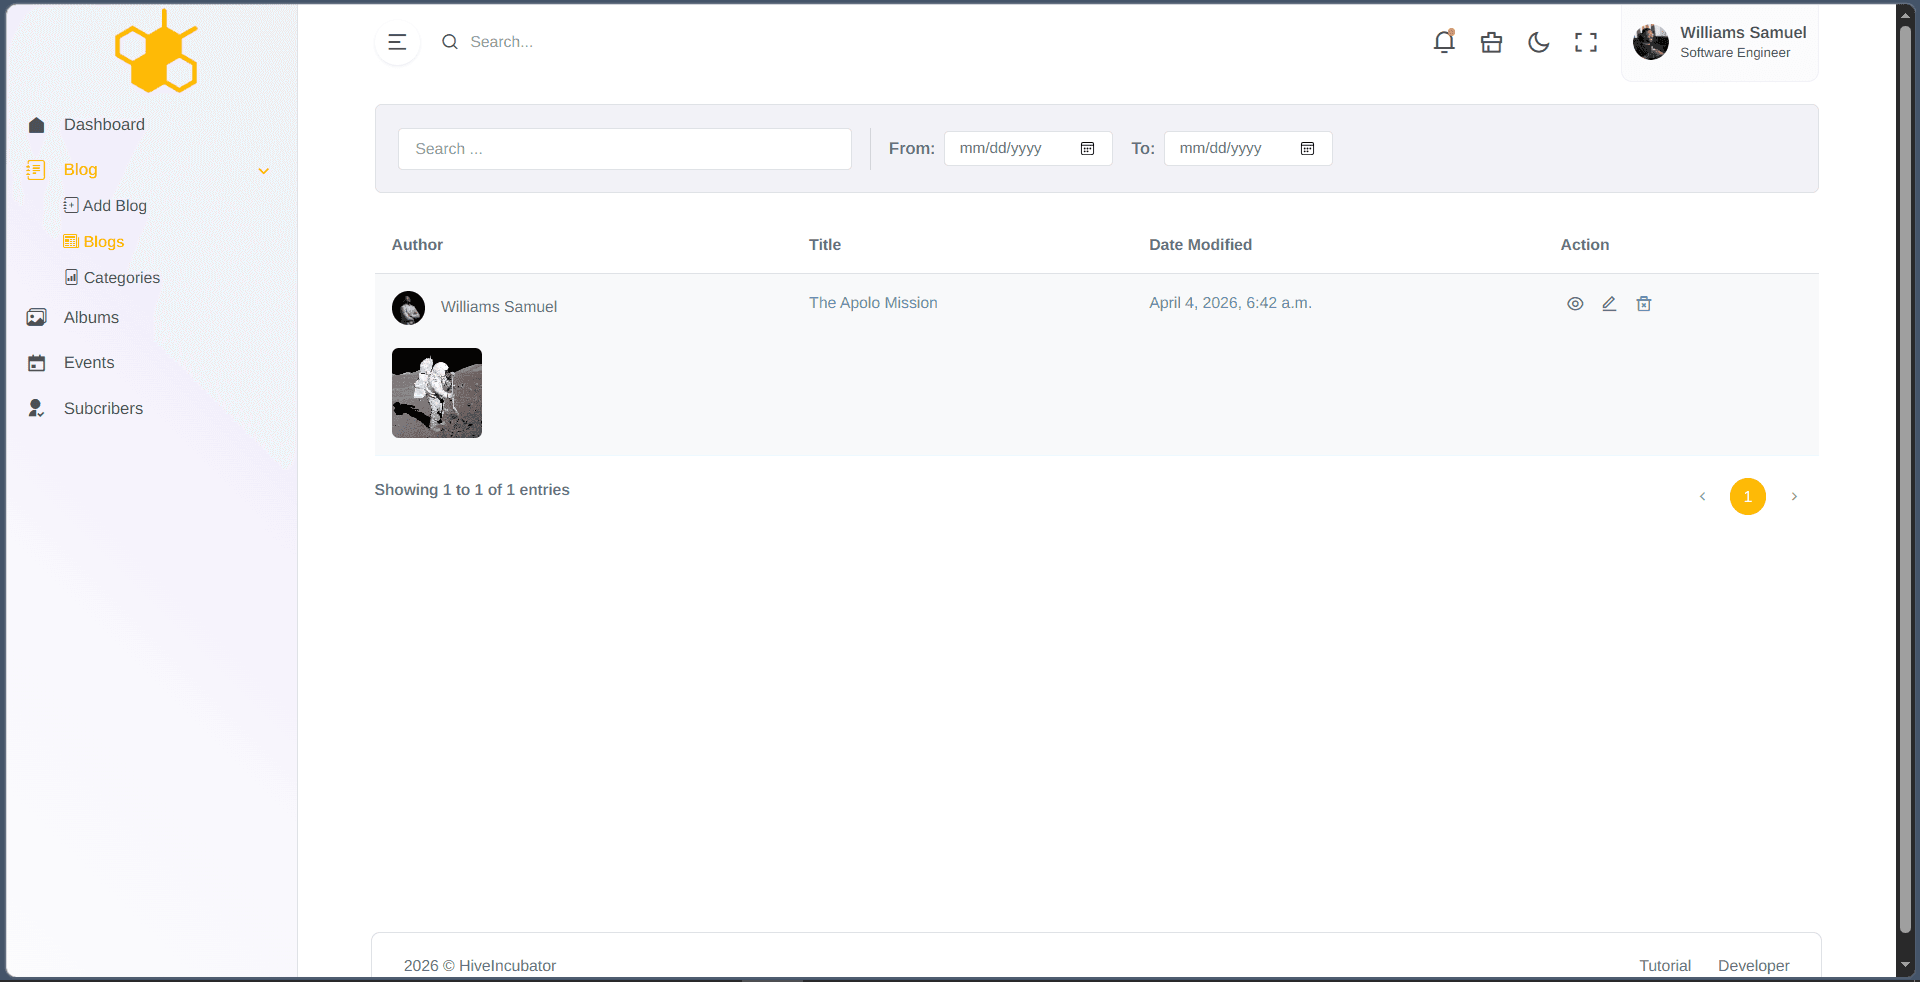This screenshot has height=982, width=1920.
Task: Open the Developer footer link
Action: [1754, 966]
